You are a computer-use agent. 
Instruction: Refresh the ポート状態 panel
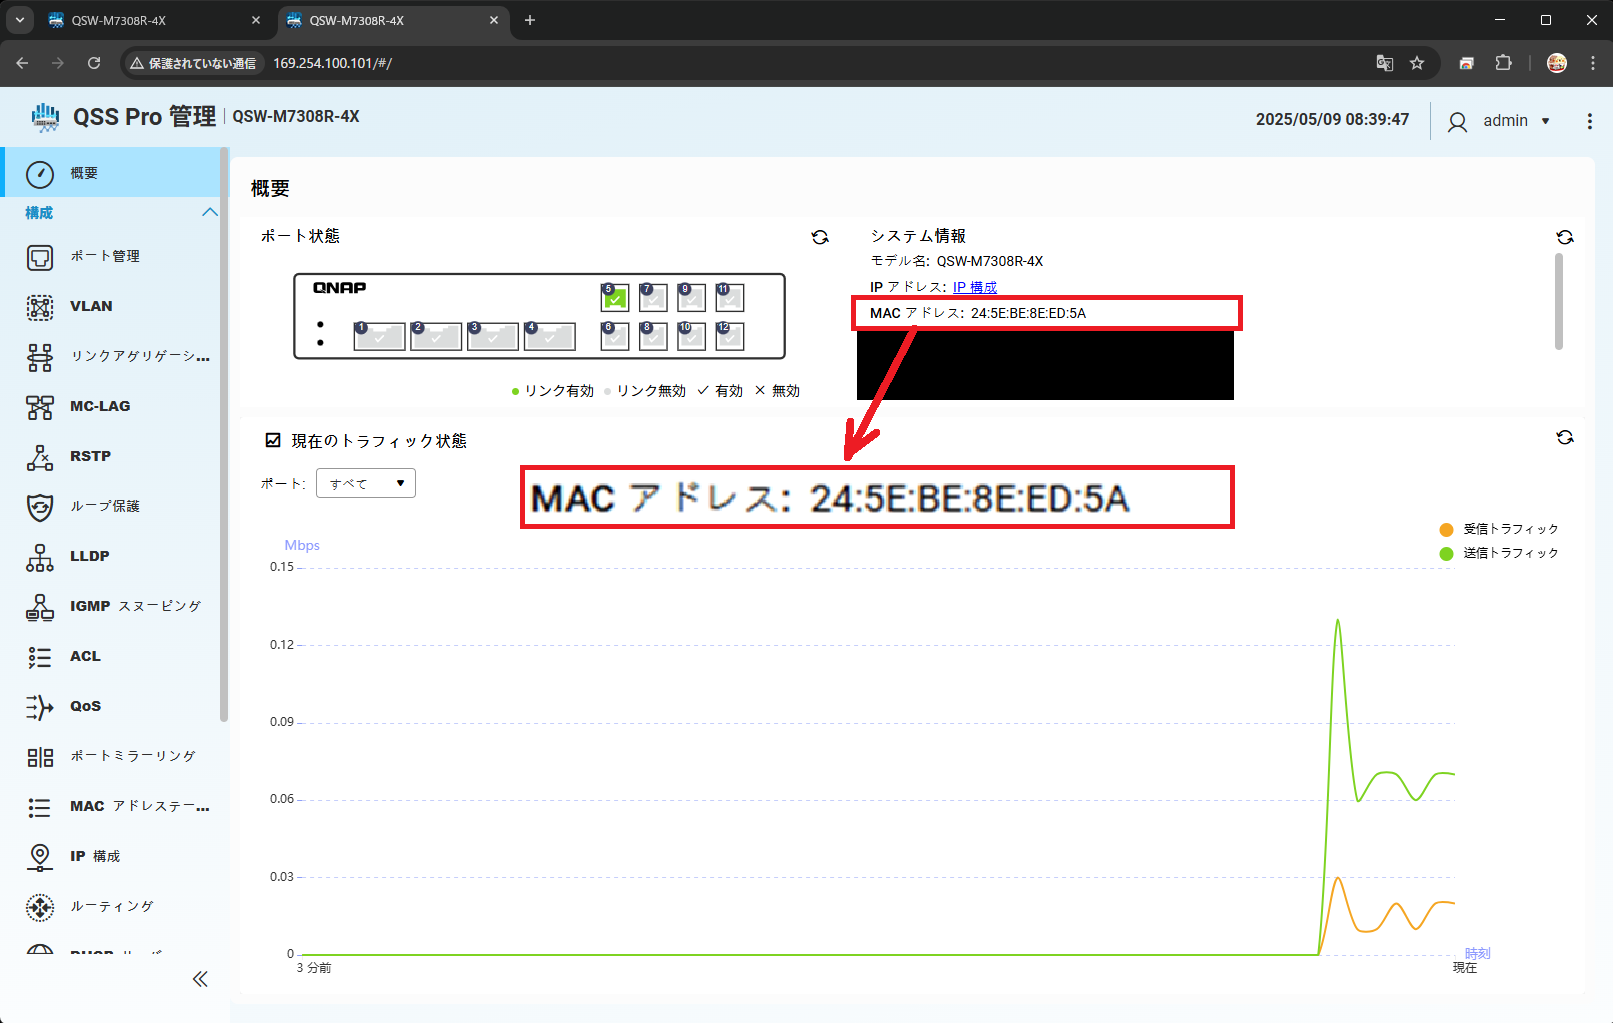pos(820,237)
